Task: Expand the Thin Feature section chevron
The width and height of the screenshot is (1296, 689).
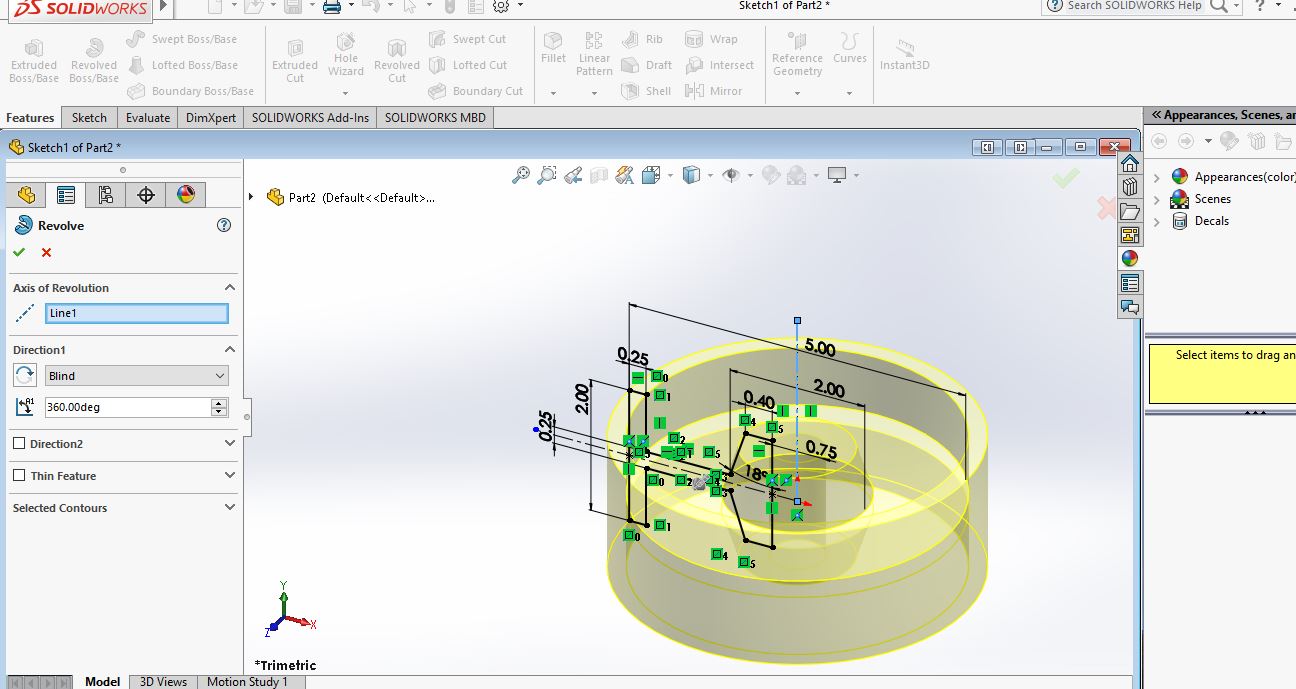Action: [230, 475]
